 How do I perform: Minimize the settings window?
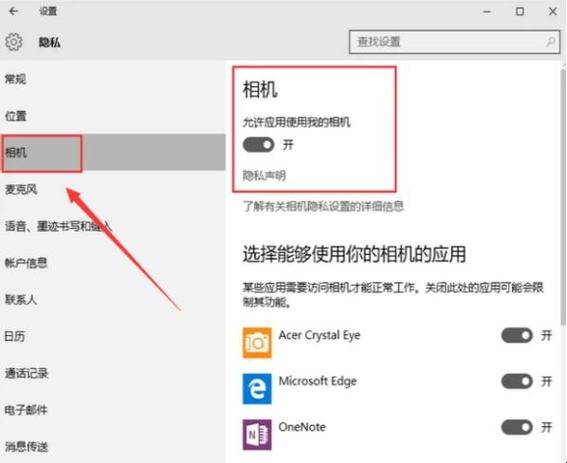[487, 12]
